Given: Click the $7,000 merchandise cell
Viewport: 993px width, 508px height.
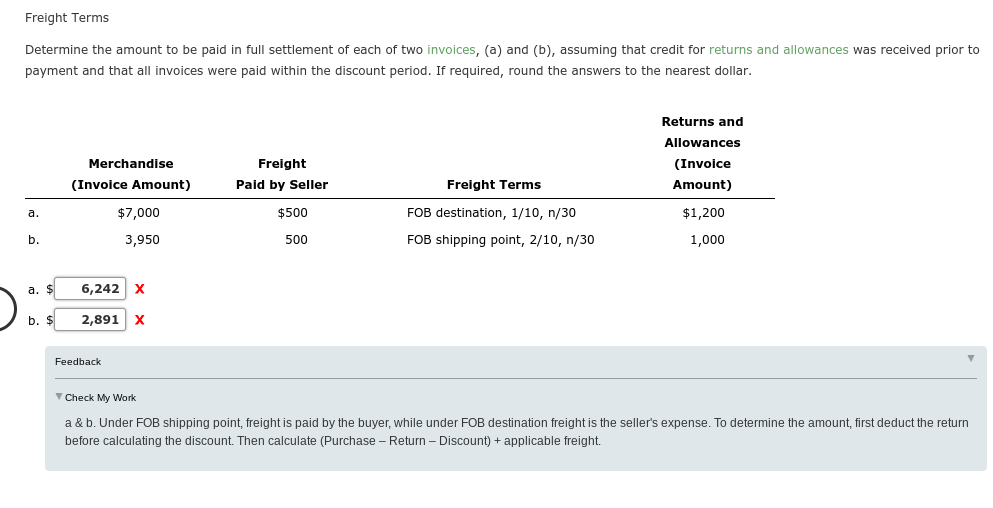Looking at the screenshot, I should click(x=139, y=213).
